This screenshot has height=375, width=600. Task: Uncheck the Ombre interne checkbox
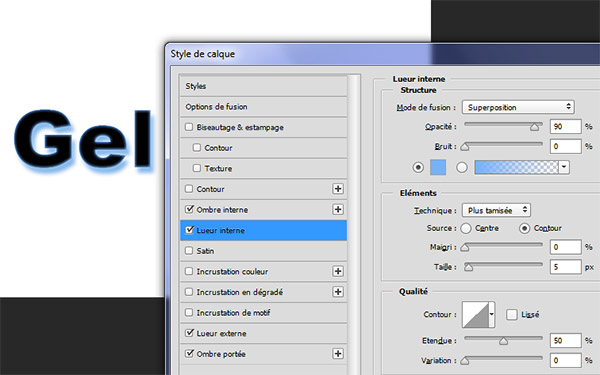click(x=189, y=209)
